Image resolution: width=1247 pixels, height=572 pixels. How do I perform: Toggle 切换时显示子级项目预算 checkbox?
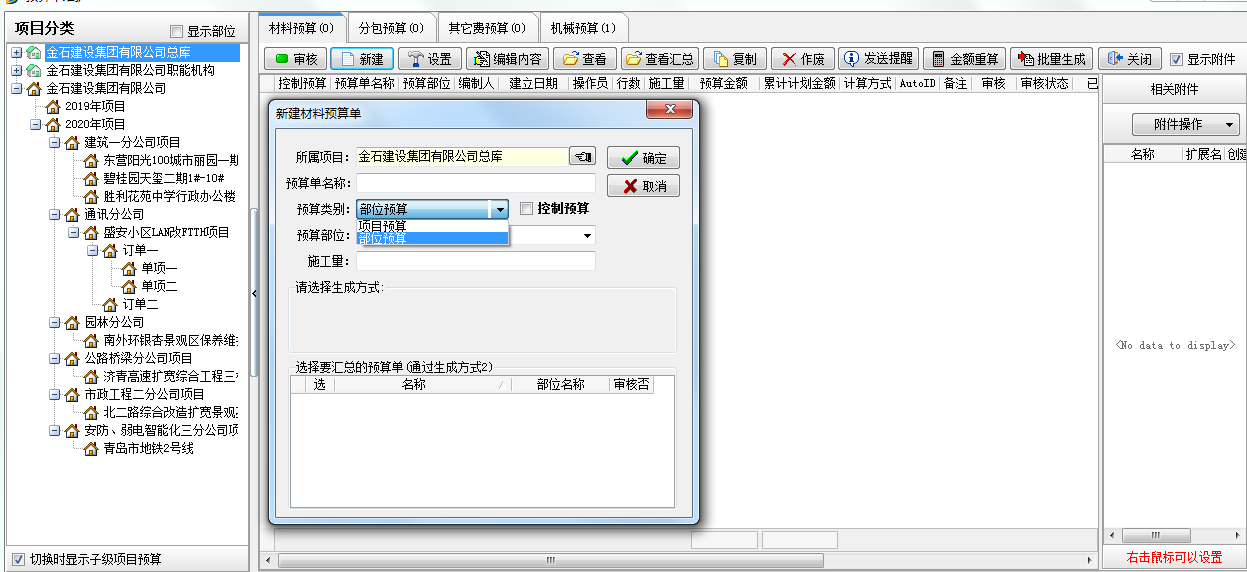pyautogui.click(x=18, y=559)
